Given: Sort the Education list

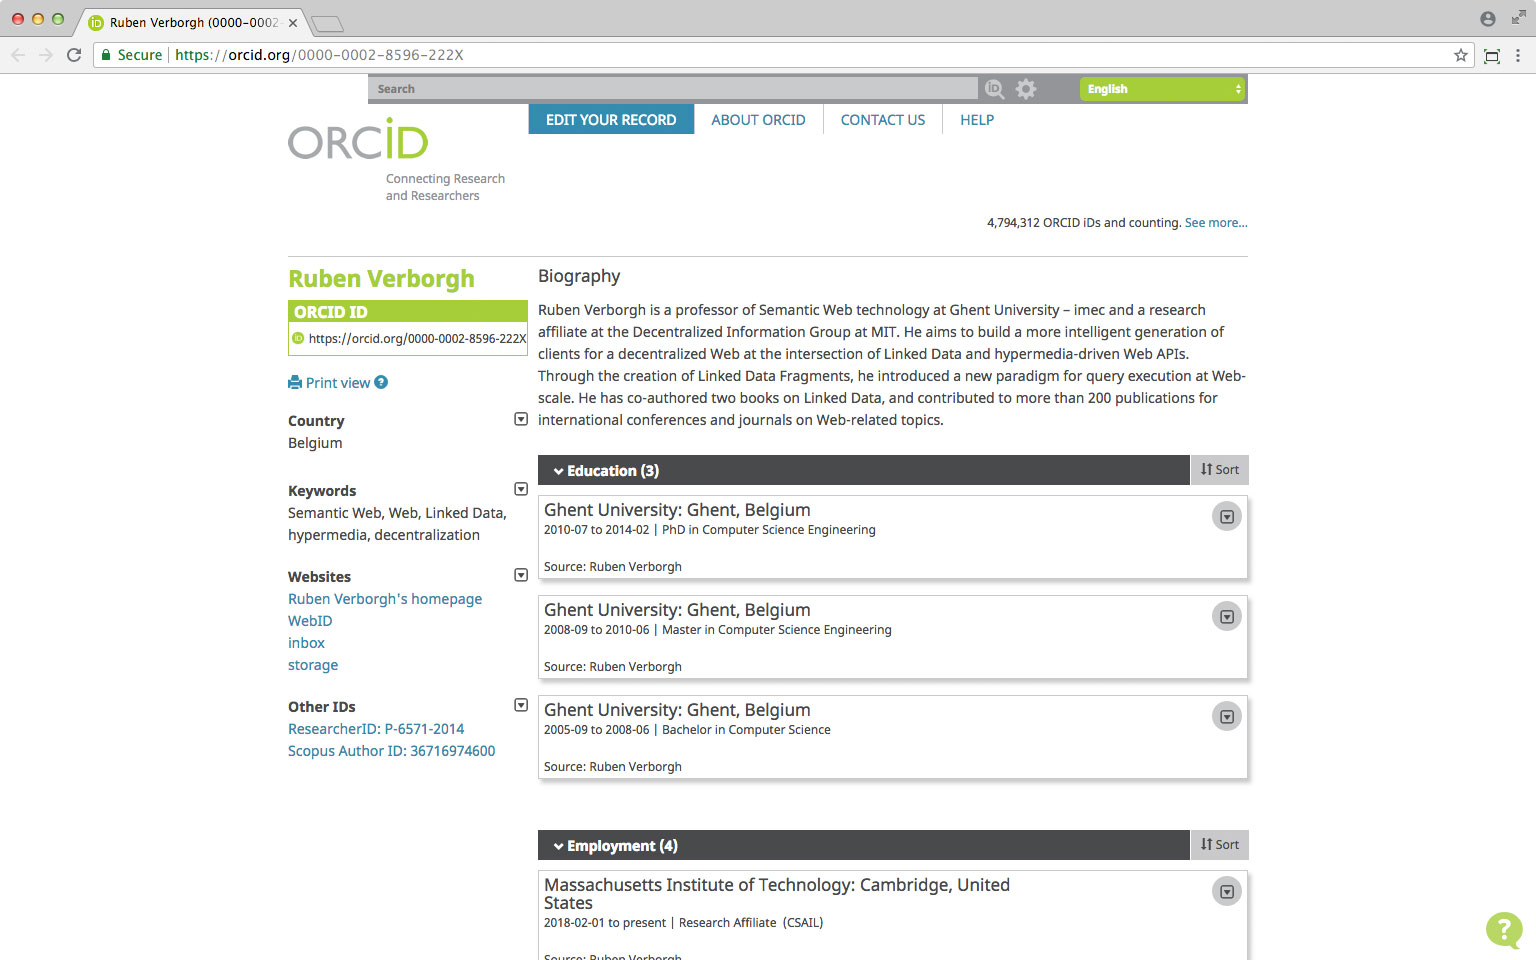Looking at the screenshot, I should (x=1220, y=470).
